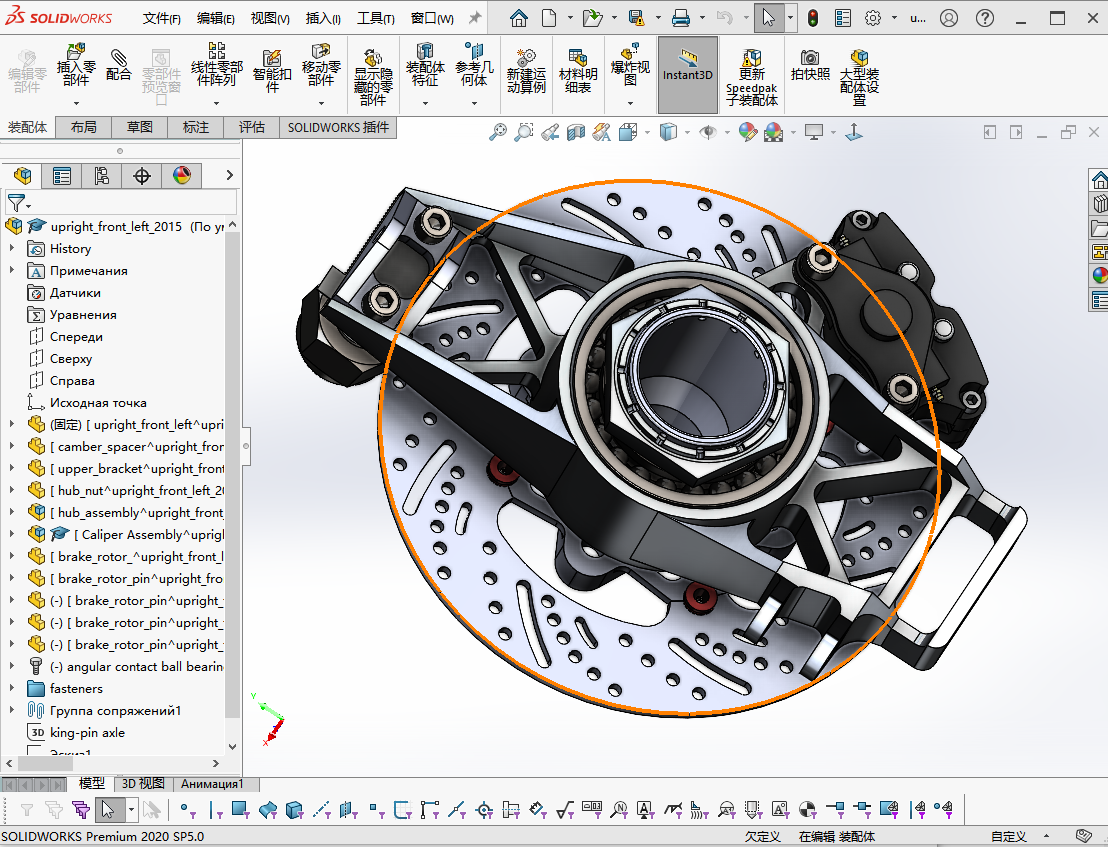Click the feature tree horizontal scrollbar
This screenshot has height=847, width=1108.
pyautogui.click(x=45, y=764)
